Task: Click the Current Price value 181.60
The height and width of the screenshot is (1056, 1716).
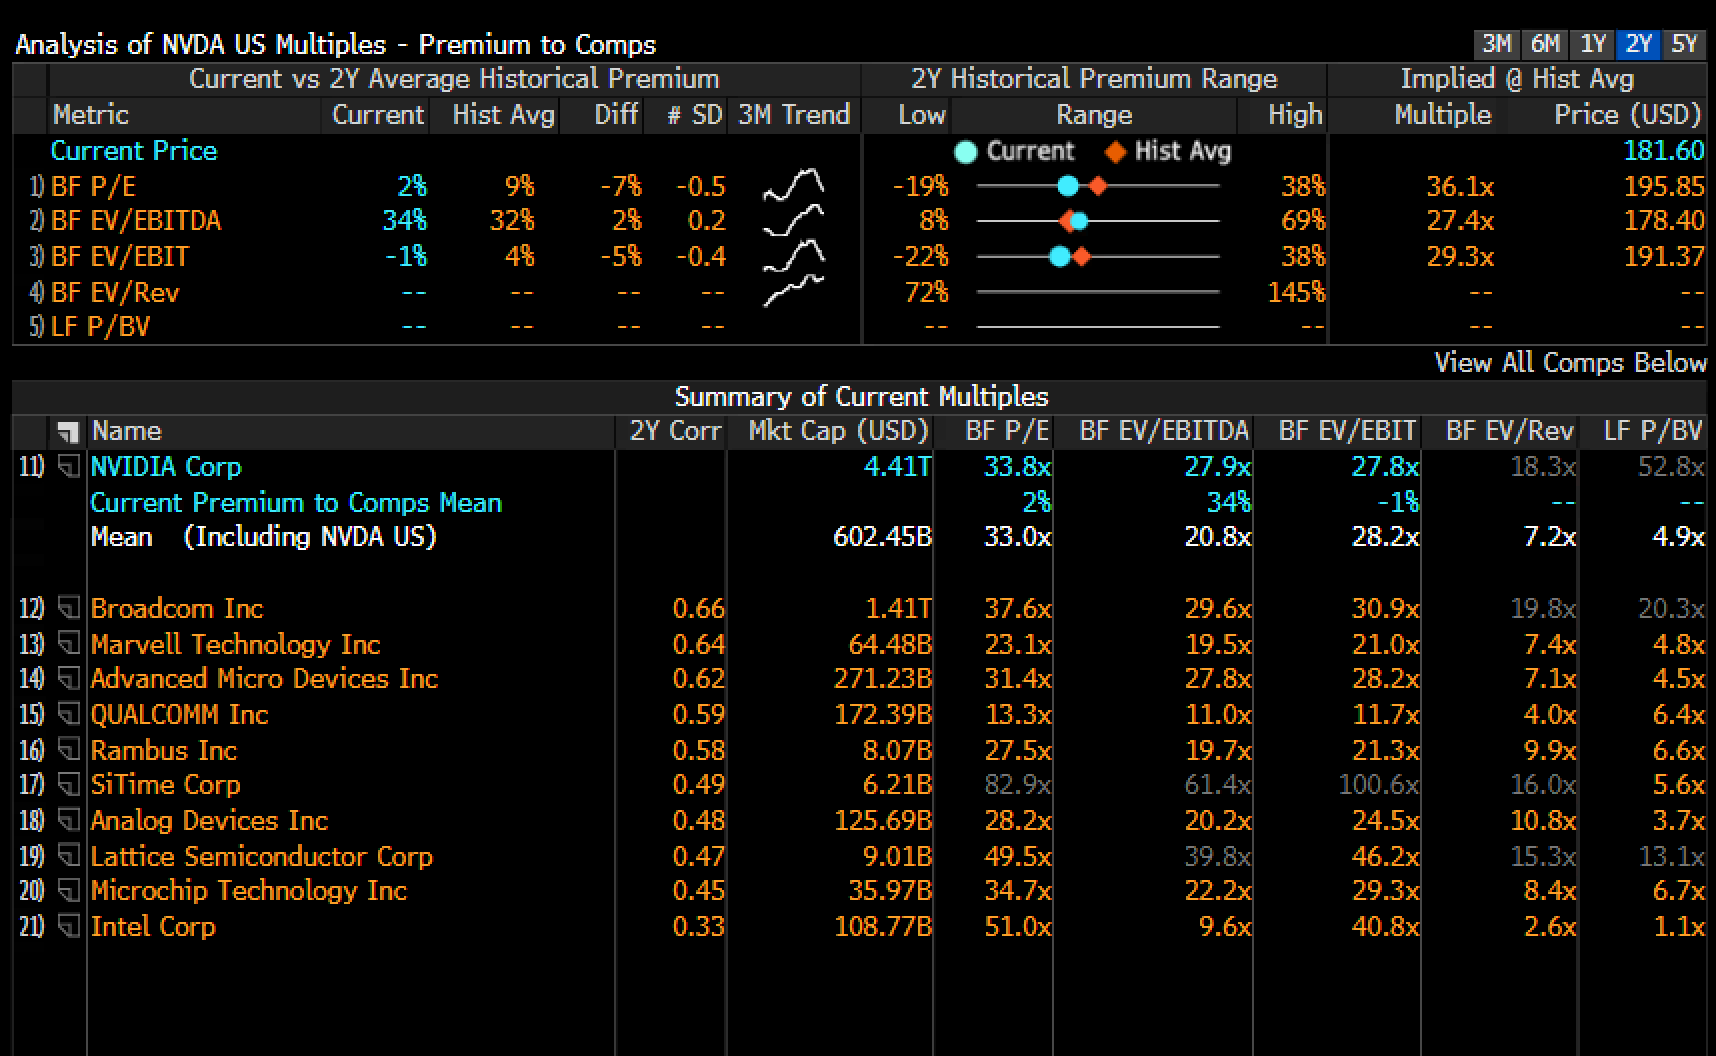Action: coord(1664,151)
